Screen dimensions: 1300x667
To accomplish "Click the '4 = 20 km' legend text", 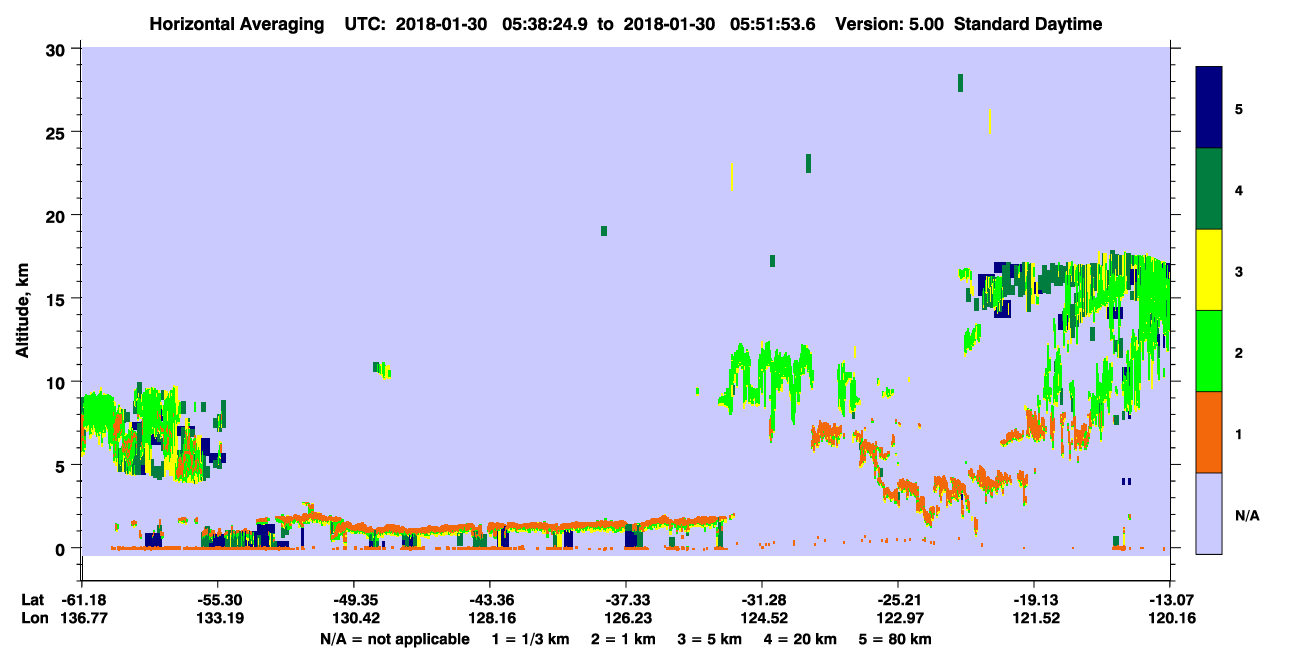I will coord(803,639).
